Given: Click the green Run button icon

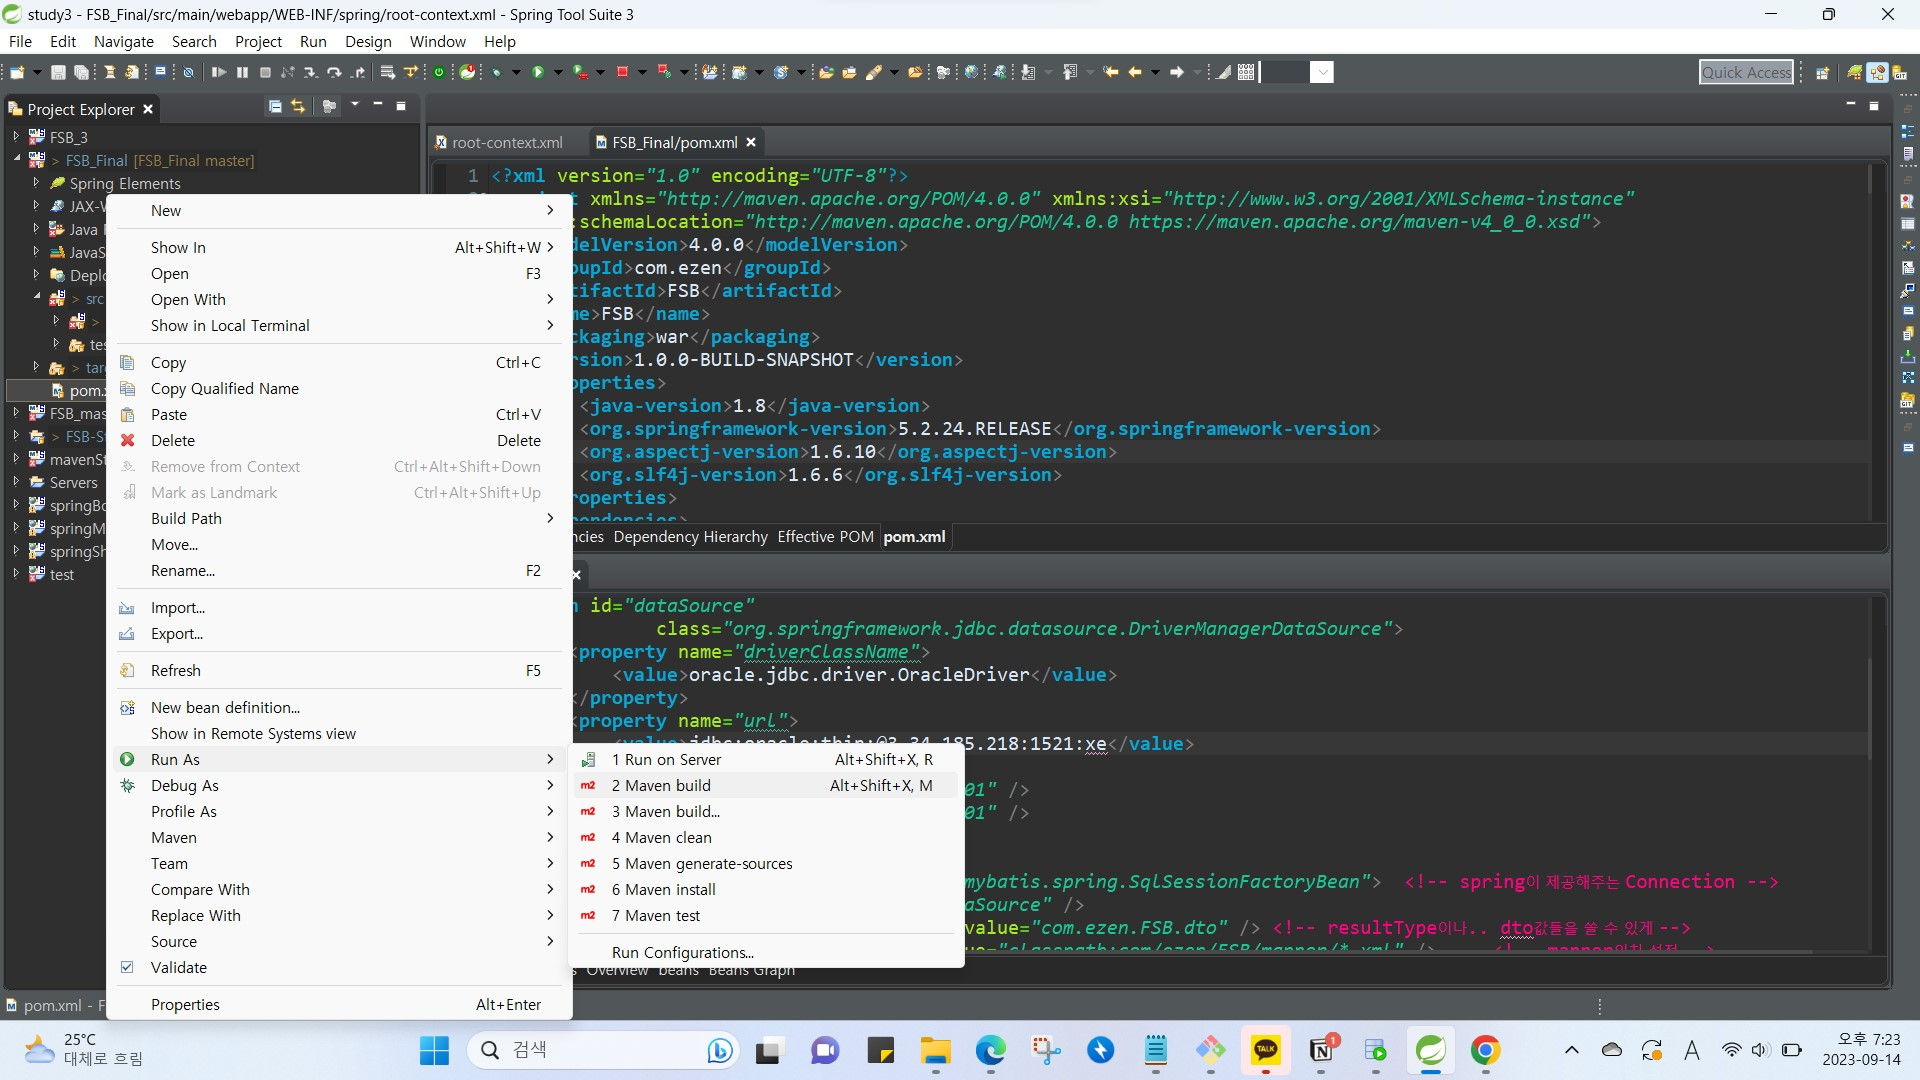Looking at the screenshot, I should pyautogui.click(x=538, y=72).
